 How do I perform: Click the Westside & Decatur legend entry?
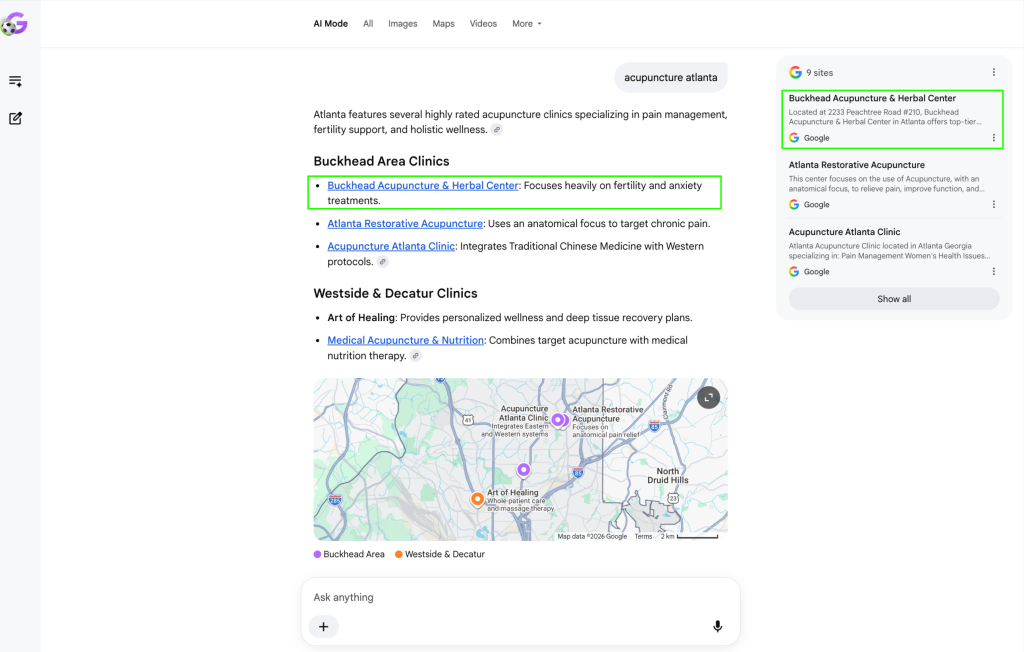pyautogui.click(x=440, y=554)
